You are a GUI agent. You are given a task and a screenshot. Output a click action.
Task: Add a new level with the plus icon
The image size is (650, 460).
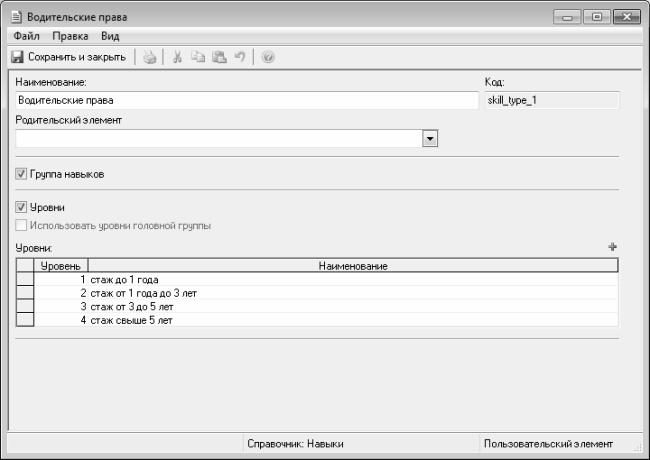point(613,246)
